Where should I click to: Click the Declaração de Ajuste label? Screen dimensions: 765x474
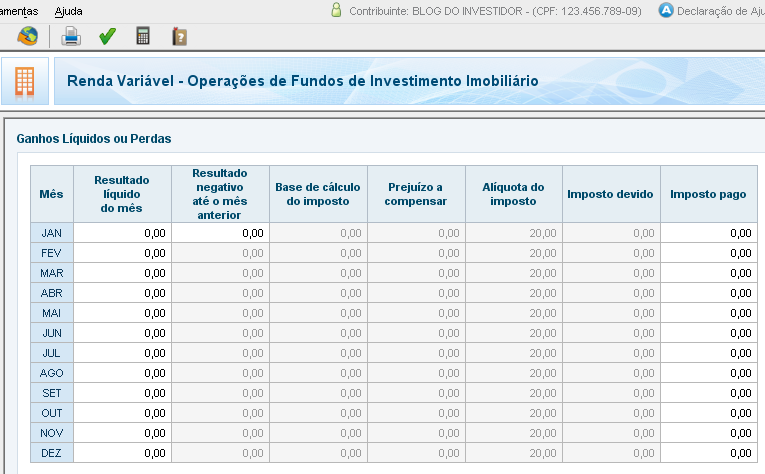(721, 11)
